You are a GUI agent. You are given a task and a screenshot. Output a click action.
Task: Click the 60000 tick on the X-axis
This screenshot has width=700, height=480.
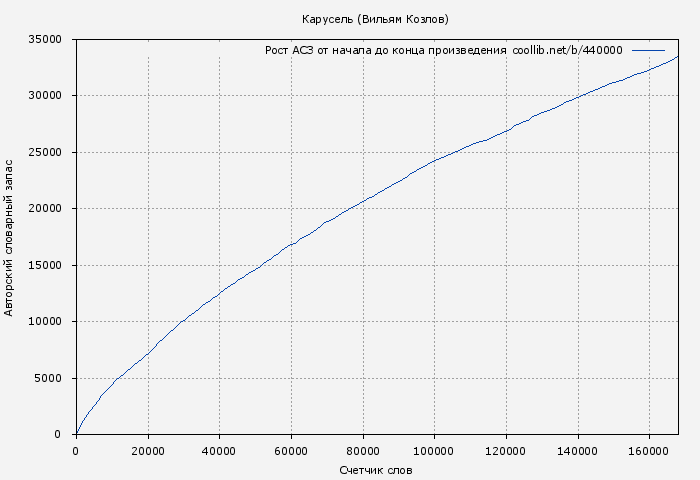coord(291,450)
